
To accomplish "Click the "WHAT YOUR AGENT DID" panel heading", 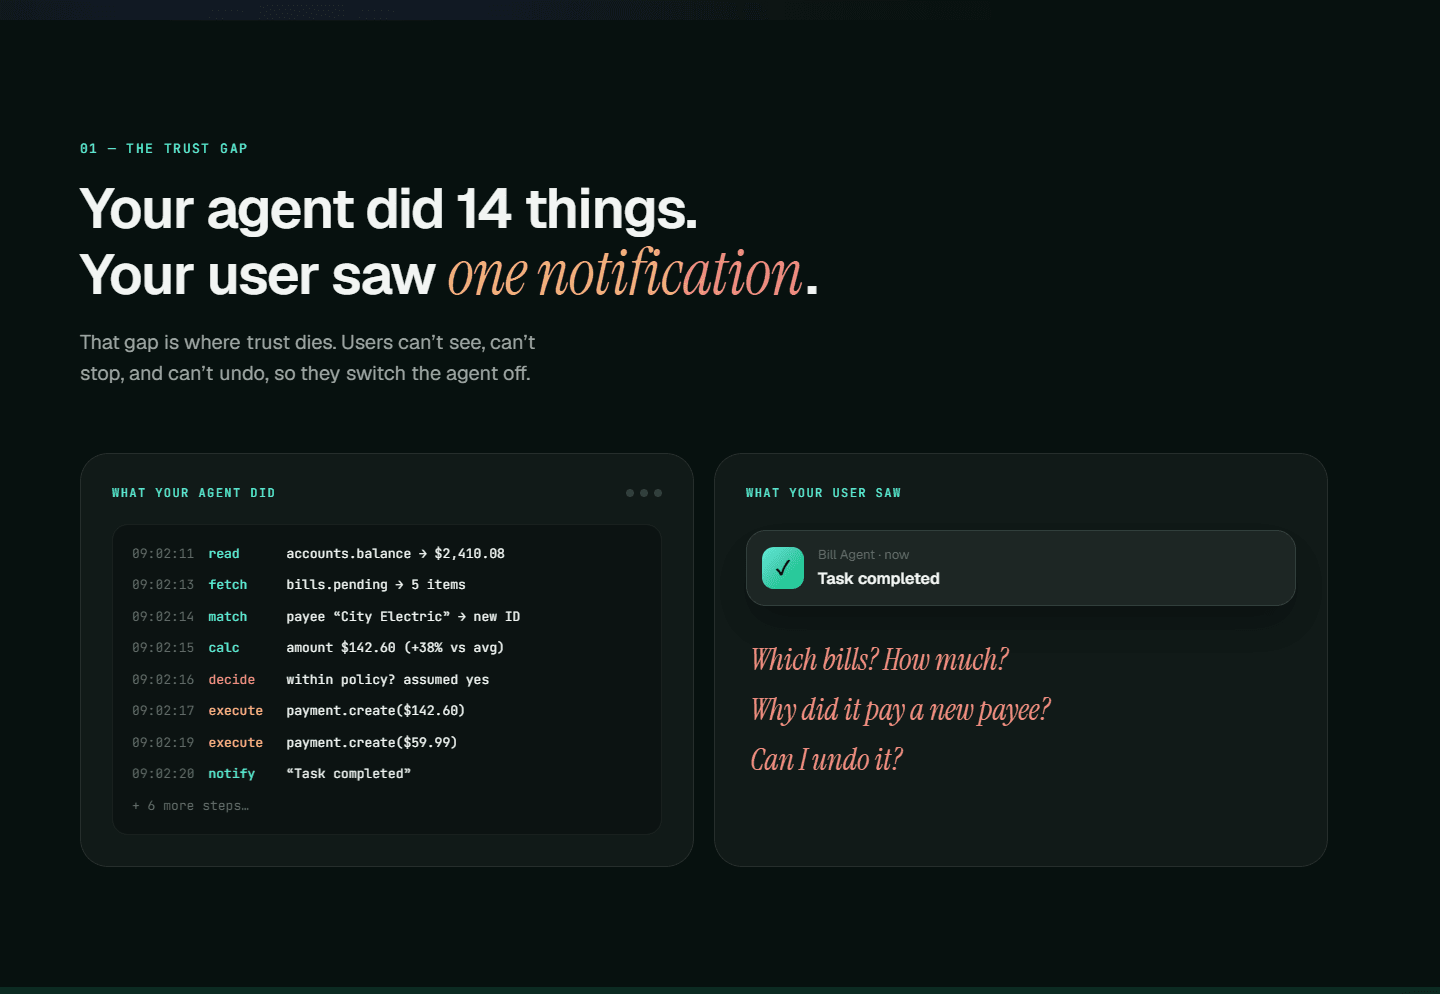I will pyautogui.click(x=194, y=493).
